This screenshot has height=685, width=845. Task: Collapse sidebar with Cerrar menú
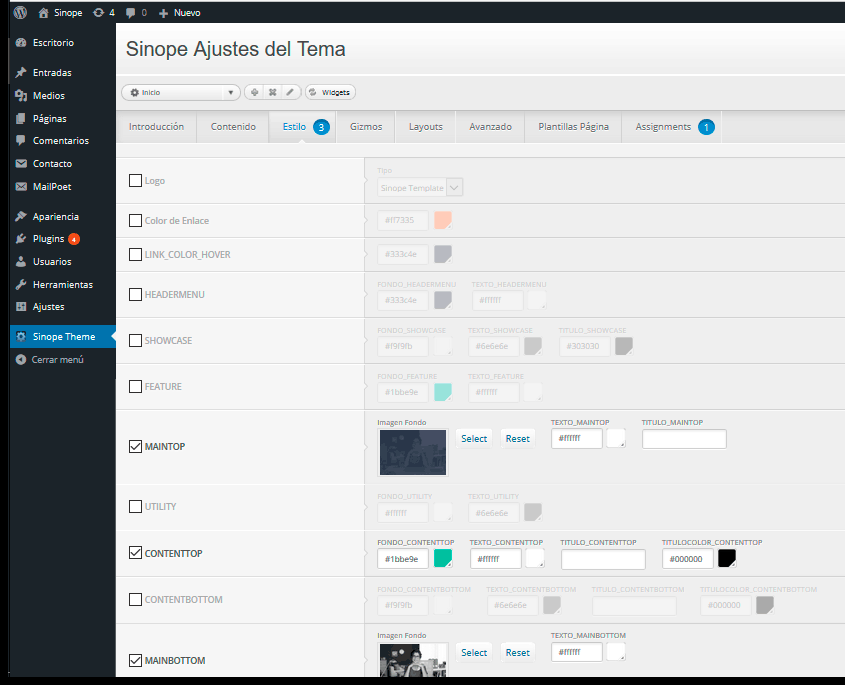(x=57, y=359)
